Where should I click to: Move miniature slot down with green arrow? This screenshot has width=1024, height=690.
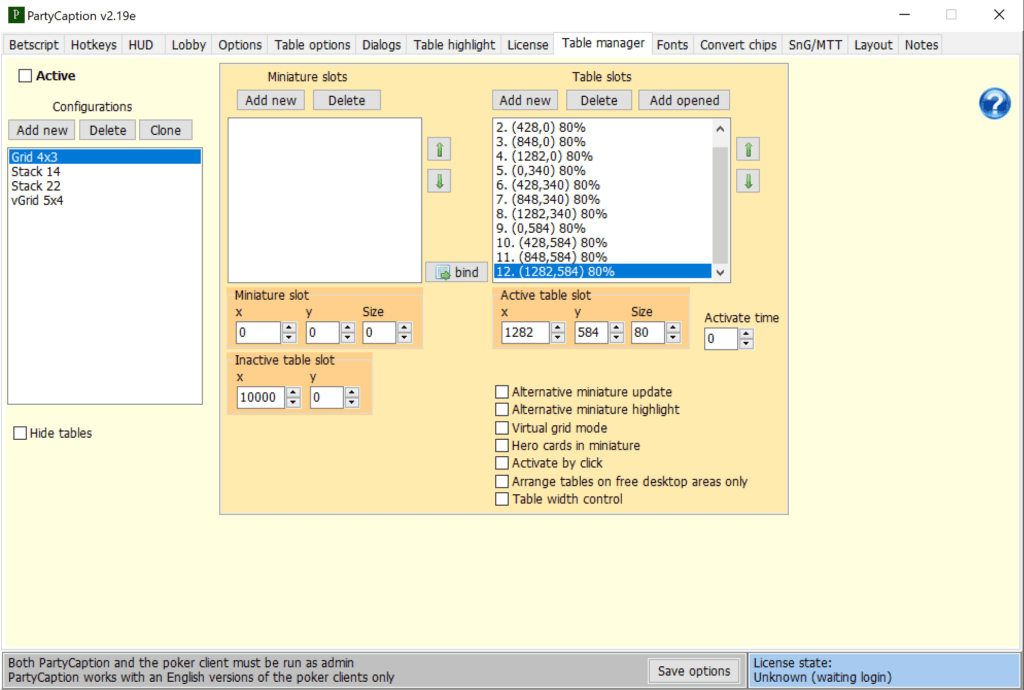click(x=440, y=181)
